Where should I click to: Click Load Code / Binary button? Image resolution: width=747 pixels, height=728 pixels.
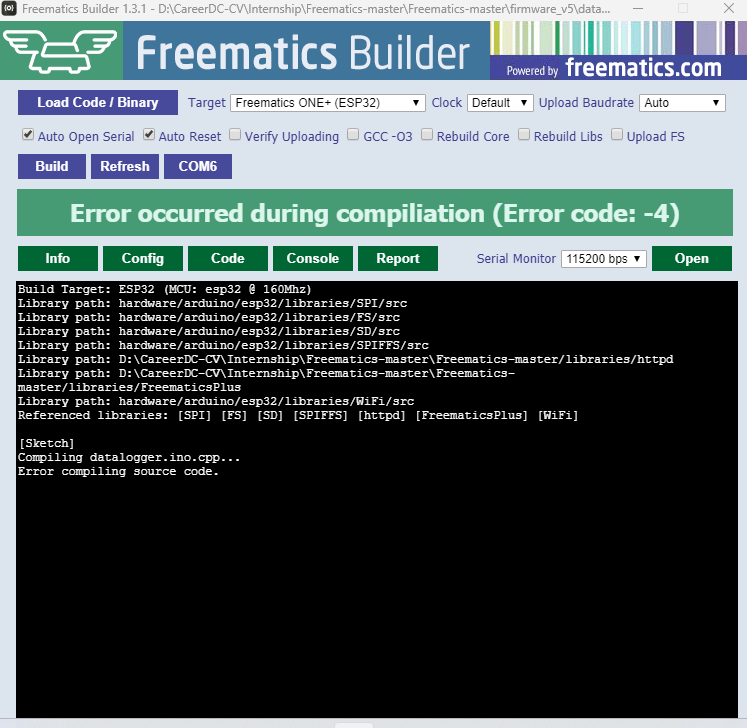click(x=98, y=102)
